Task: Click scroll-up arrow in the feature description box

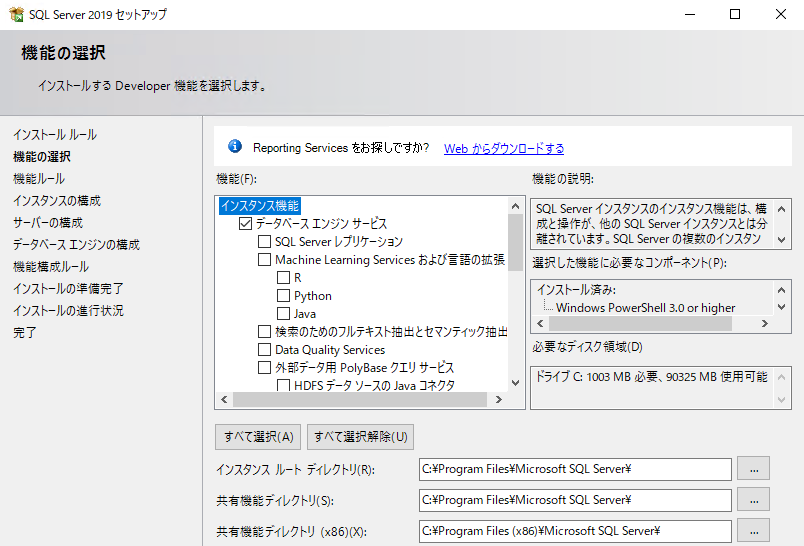Action: click(782, 208)
